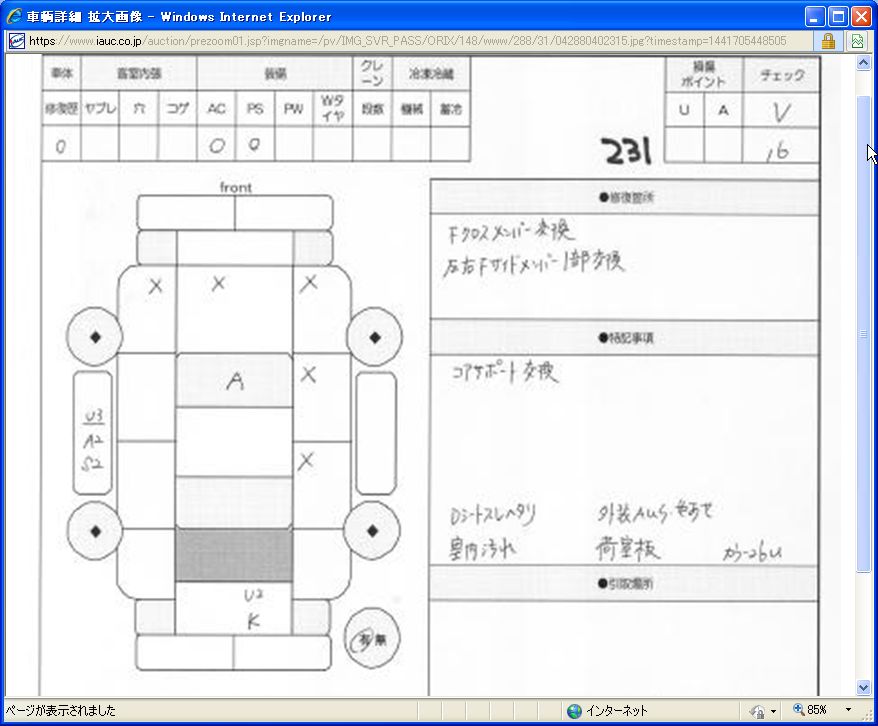Click the scrollbar up arrow

click(x=864, y=63)
